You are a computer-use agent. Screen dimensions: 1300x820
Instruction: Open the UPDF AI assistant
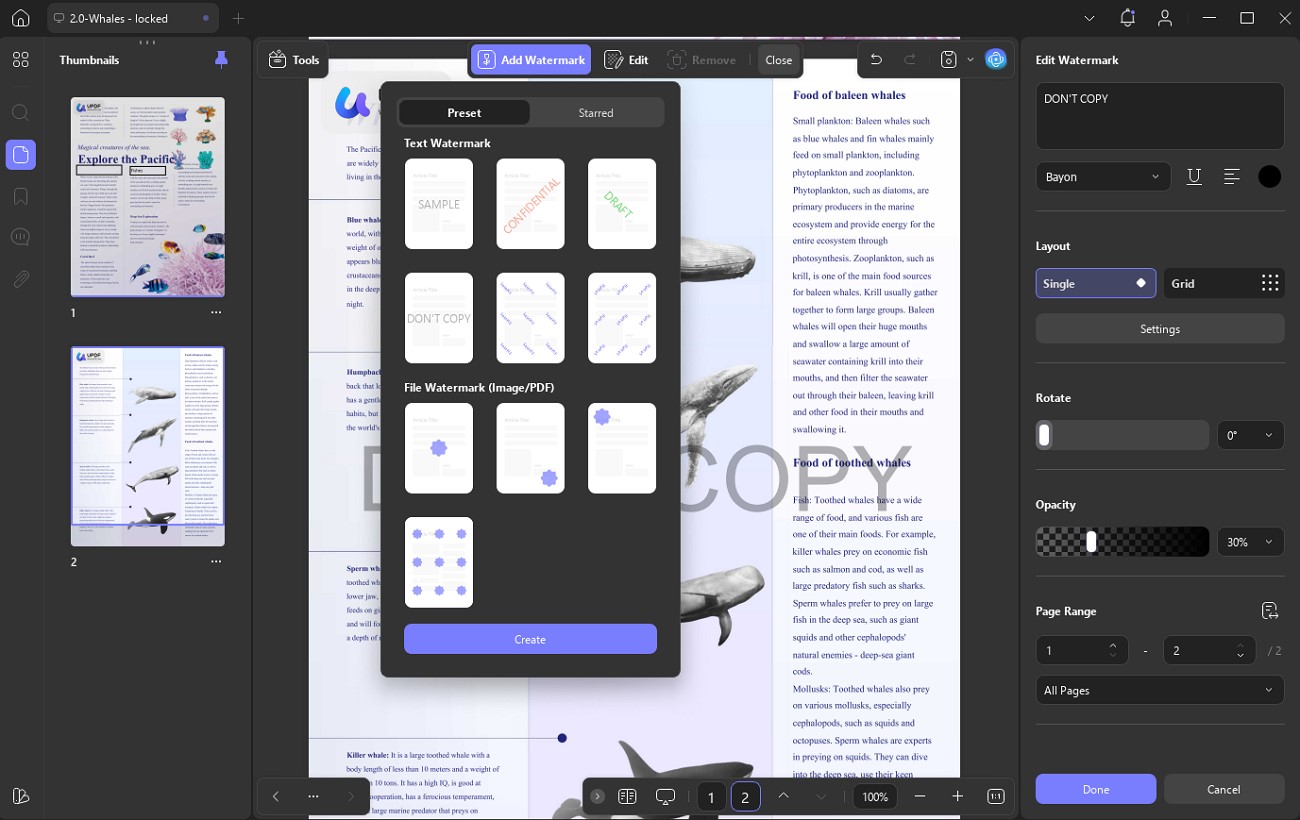(x=995, y=60)
